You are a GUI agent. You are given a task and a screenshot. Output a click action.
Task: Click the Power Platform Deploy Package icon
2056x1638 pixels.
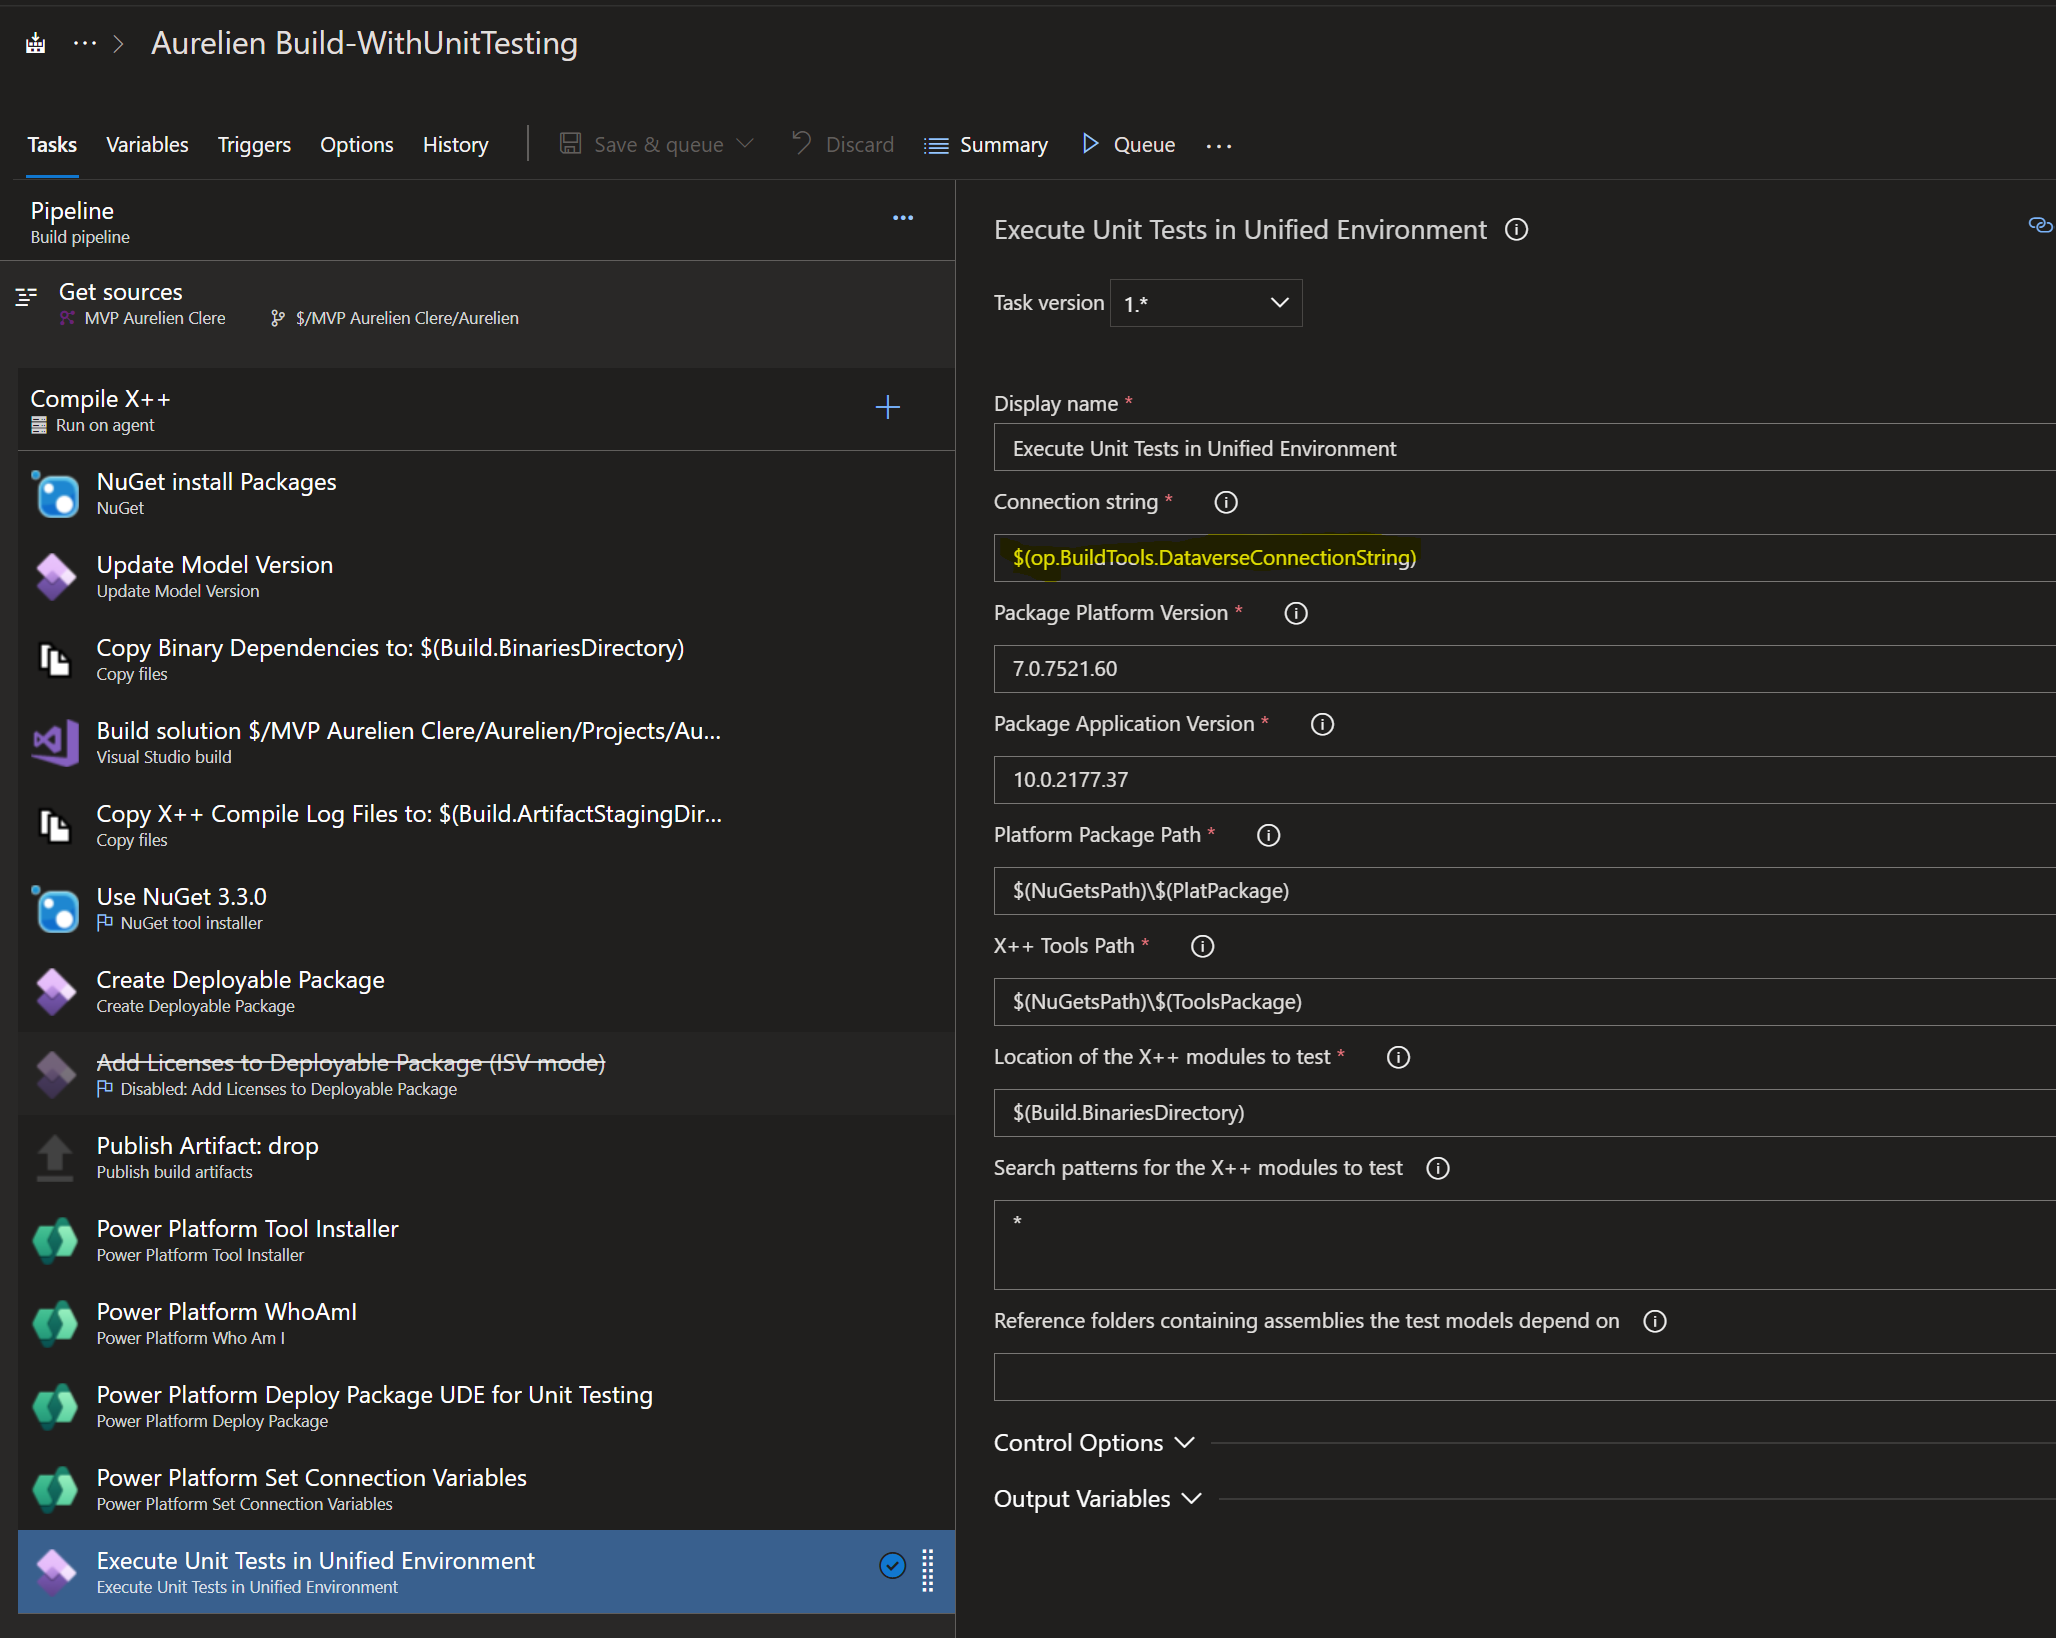click(56, 1407)
